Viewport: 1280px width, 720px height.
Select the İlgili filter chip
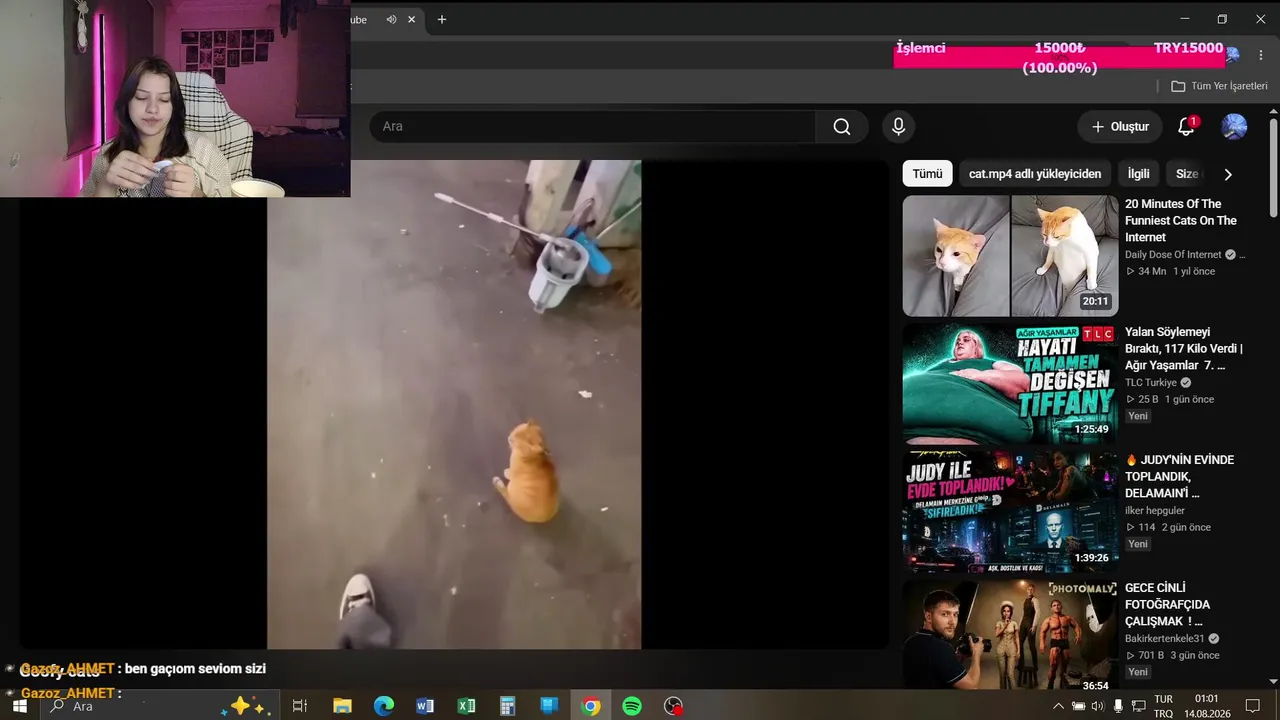tap(1138, 174)
